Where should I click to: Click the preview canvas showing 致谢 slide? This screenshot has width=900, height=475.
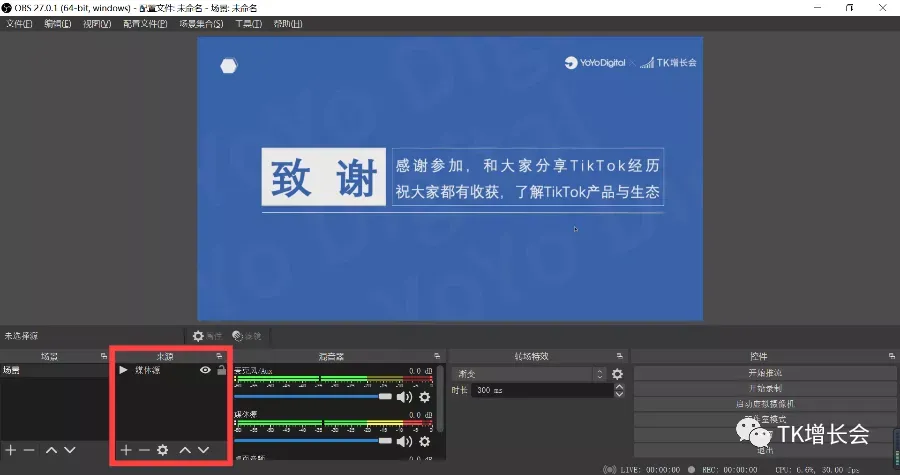(450, 178)
